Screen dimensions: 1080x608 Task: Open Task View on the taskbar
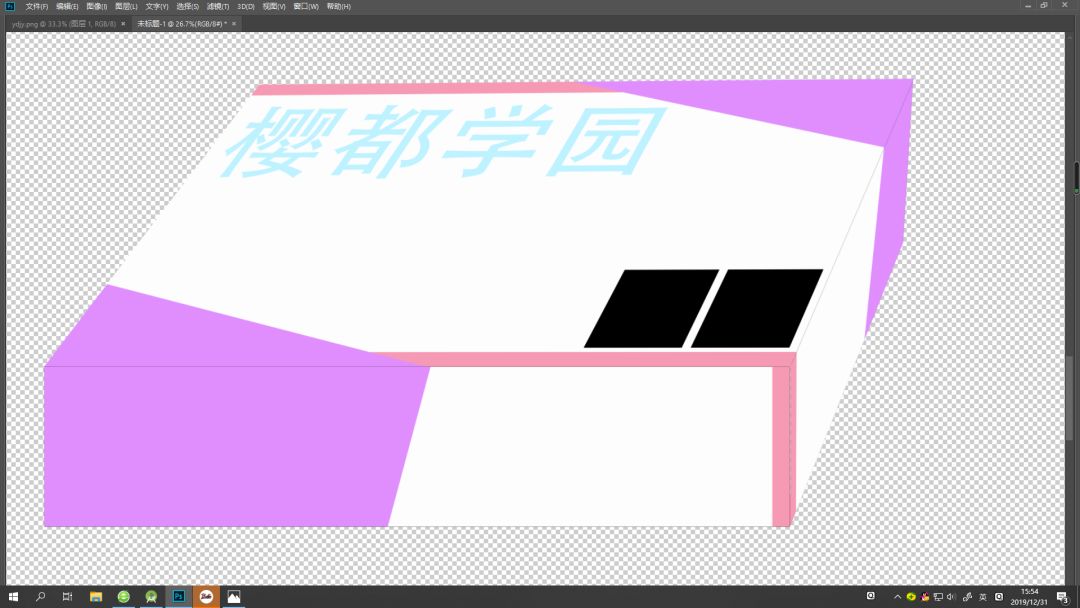[68, 596]
